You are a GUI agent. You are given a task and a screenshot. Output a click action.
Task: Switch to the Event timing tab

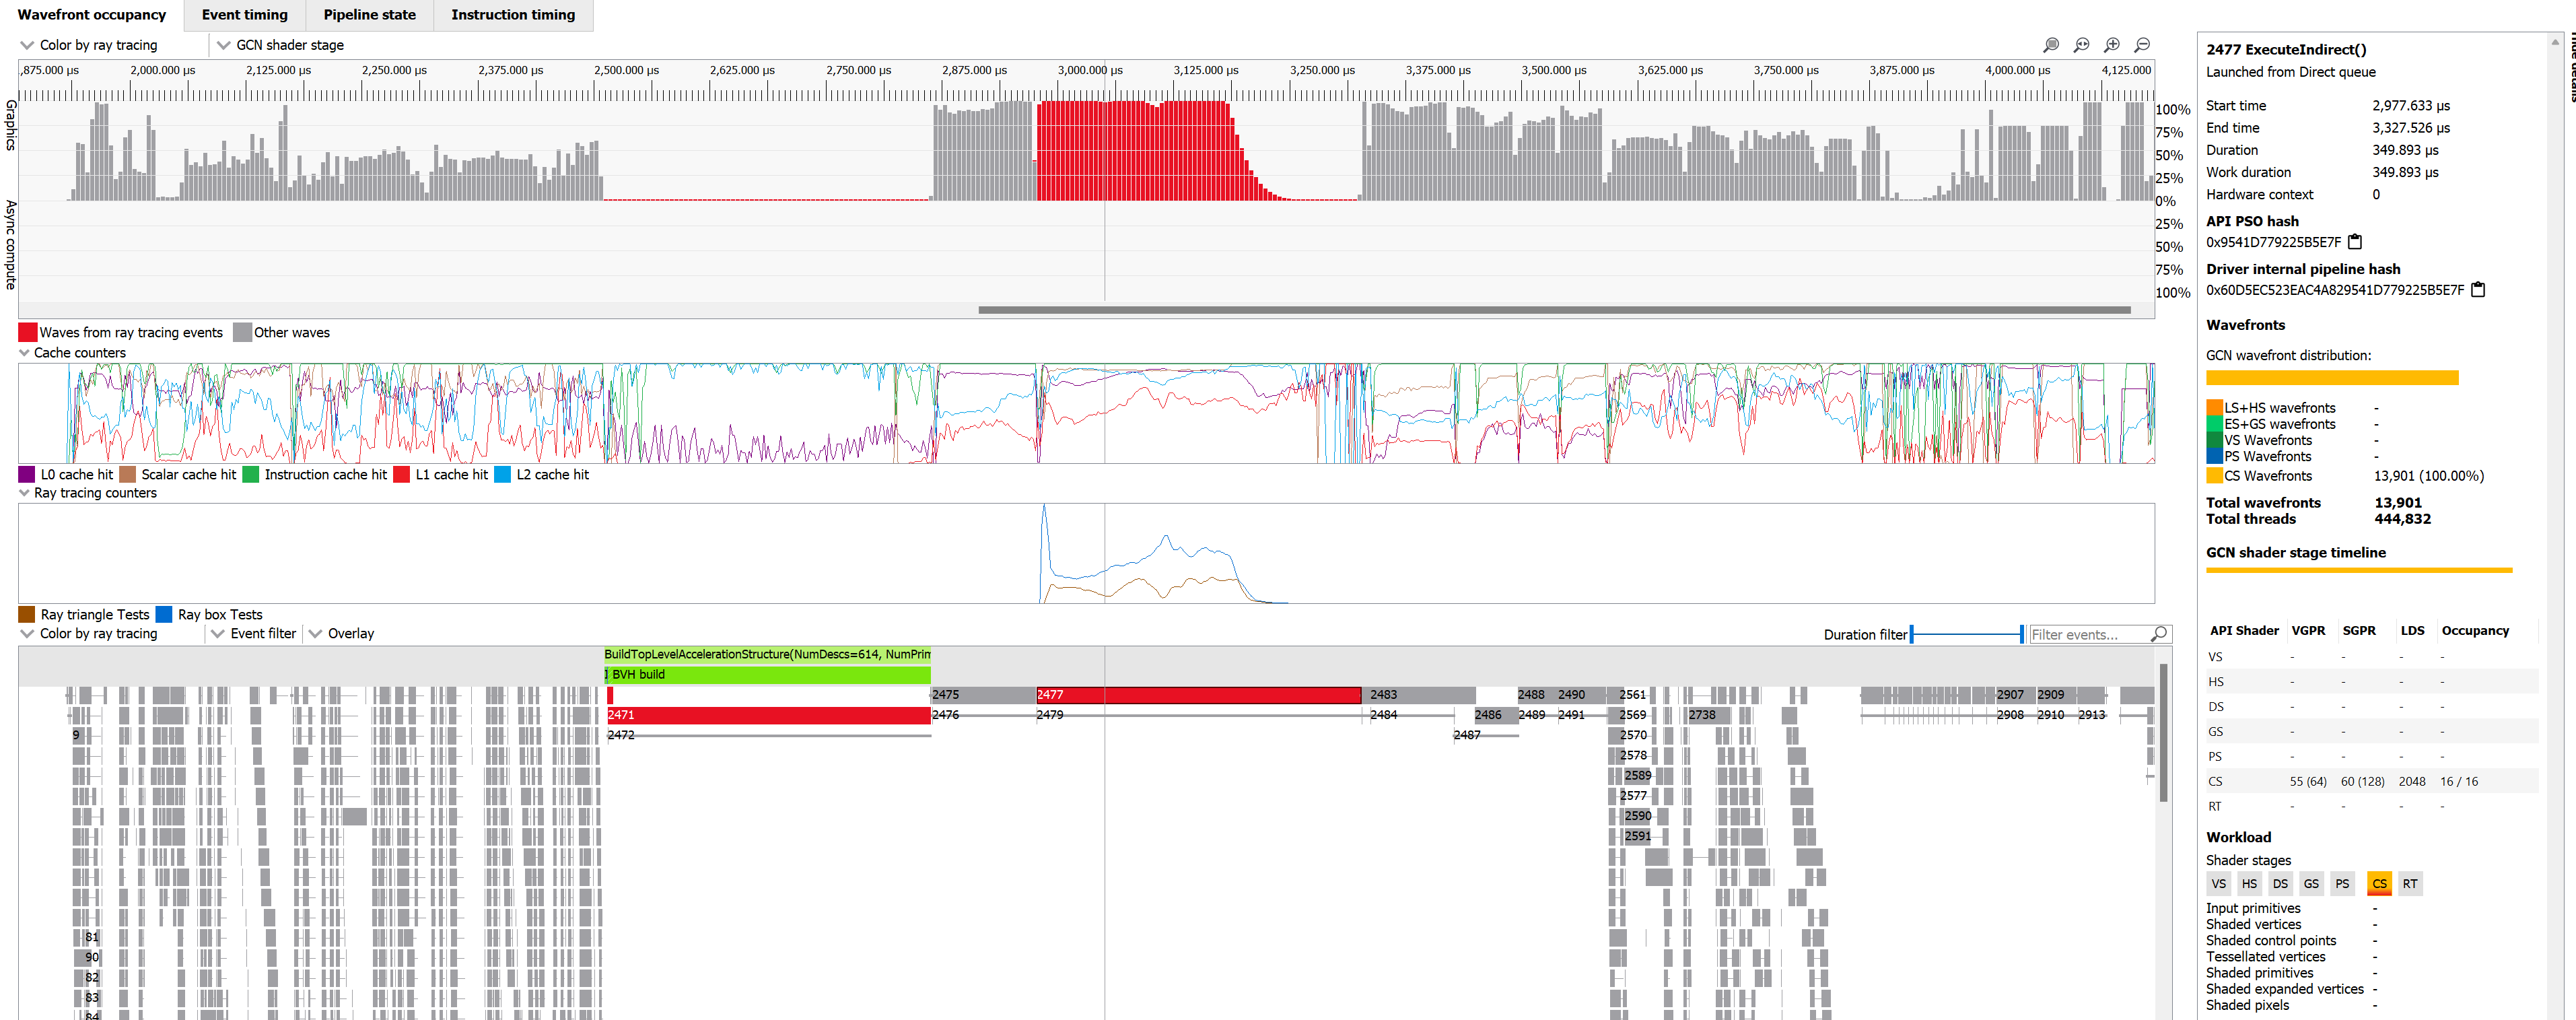click(244, 15)
